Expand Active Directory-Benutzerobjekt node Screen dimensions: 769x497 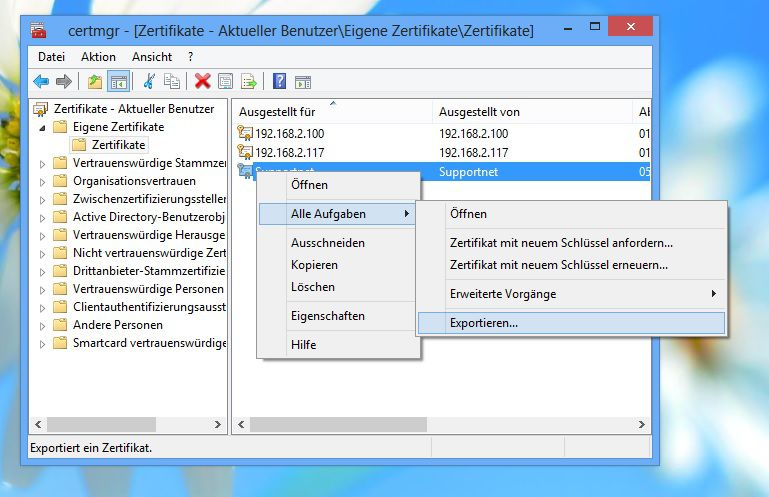click(43, 218)
